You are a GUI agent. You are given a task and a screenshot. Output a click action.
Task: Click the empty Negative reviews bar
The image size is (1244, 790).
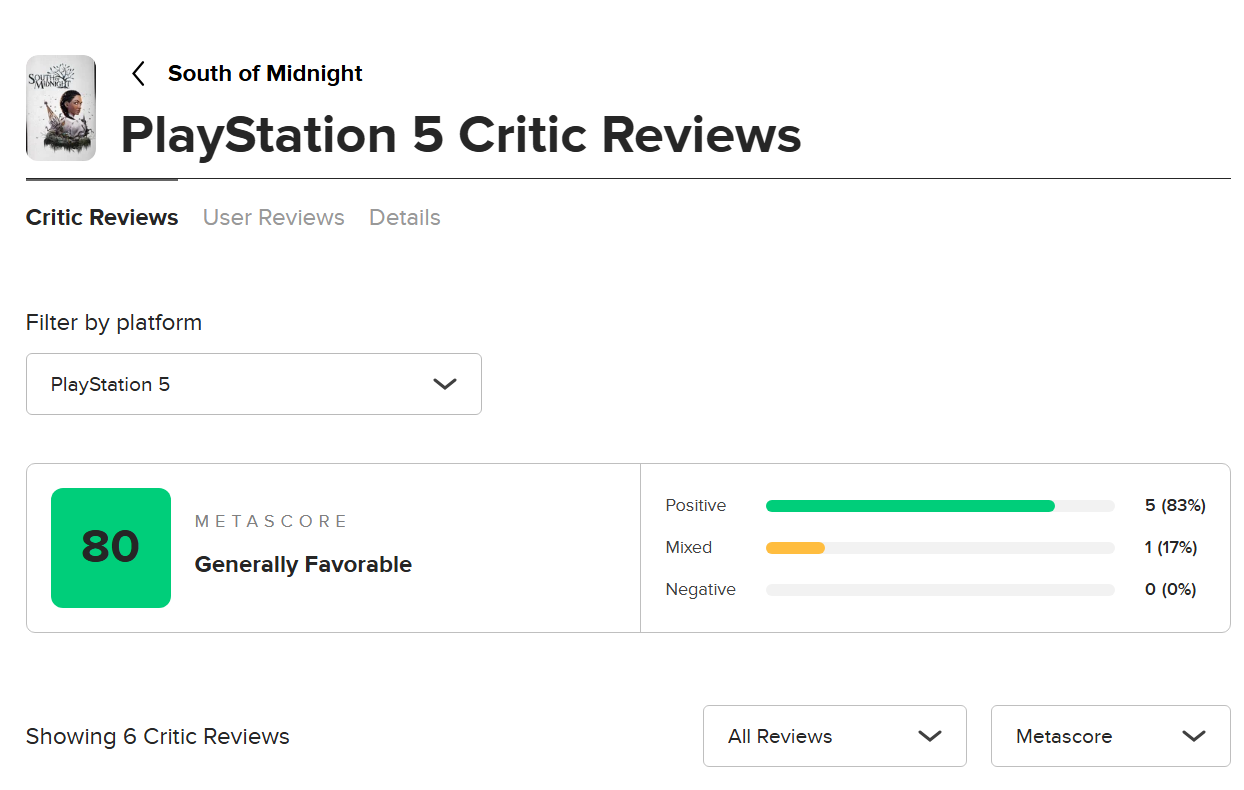(x=940, y=590)
